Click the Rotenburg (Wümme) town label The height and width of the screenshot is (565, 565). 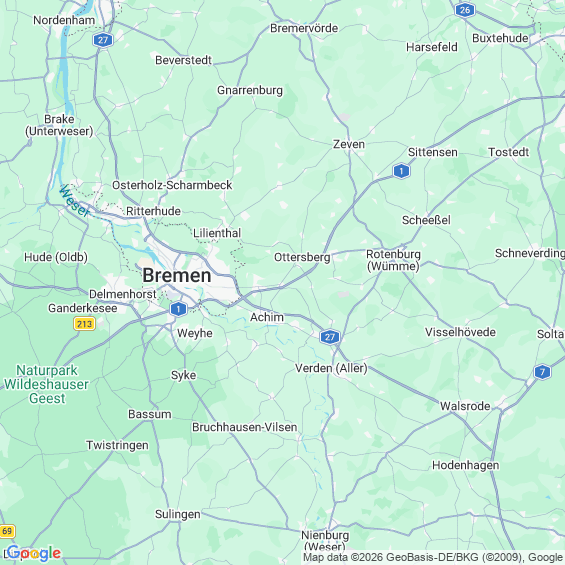393,260
